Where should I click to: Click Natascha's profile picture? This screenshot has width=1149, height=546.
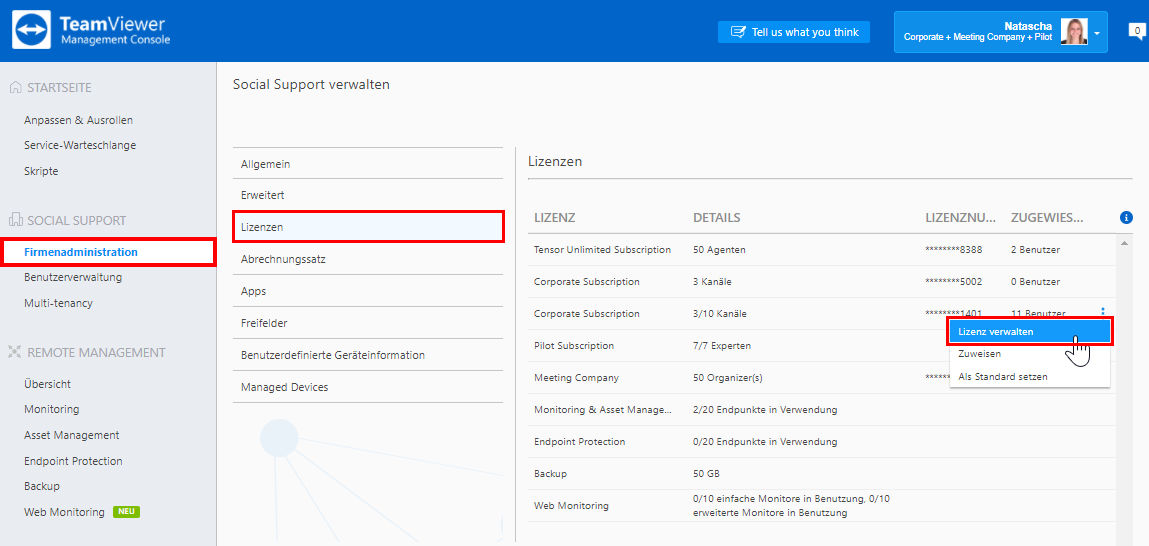[x=1074, y=32]
